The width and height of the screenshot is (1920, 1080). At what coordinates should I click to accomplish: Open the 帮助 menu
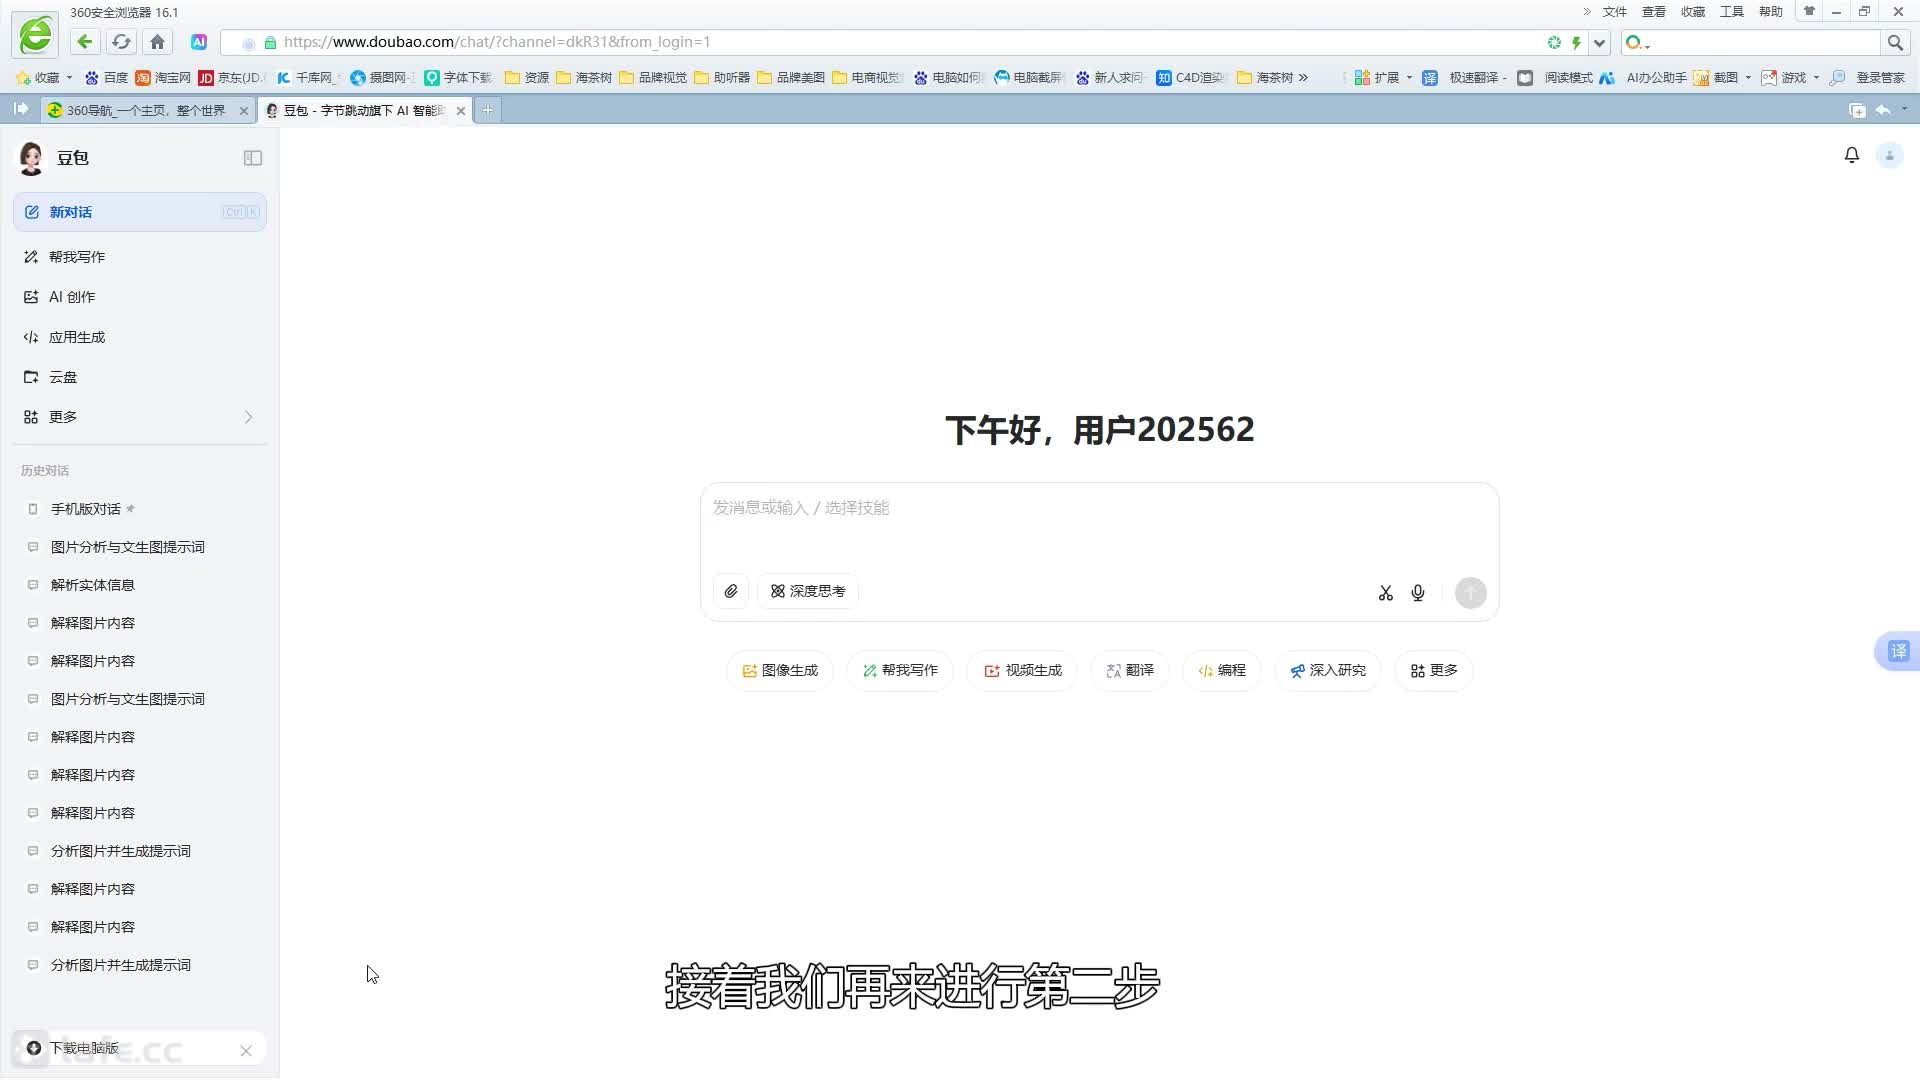click(1770, 12)
